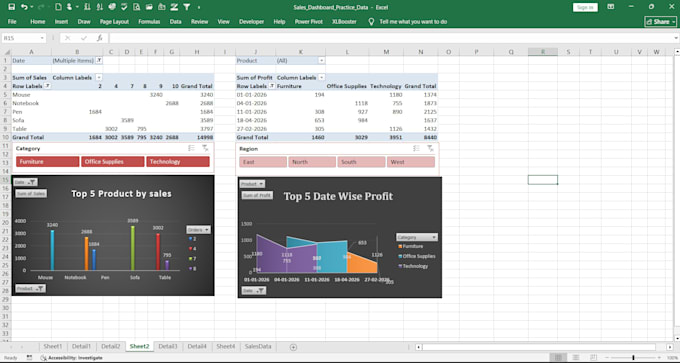Open Sum of Sales Column Labels dropdown

coord(99,78)
